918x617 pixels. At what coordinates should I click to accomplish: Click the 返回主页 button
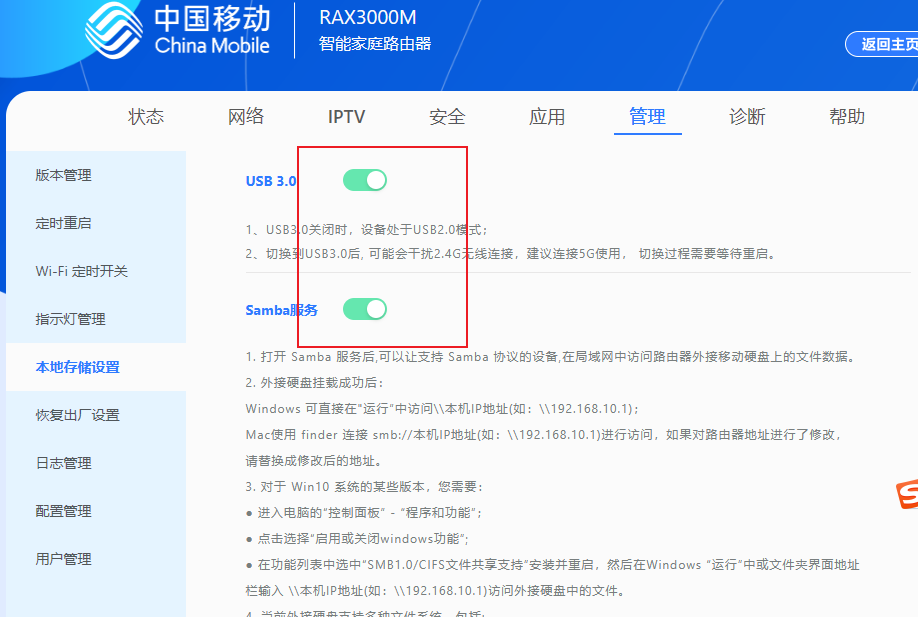[882, 44]
